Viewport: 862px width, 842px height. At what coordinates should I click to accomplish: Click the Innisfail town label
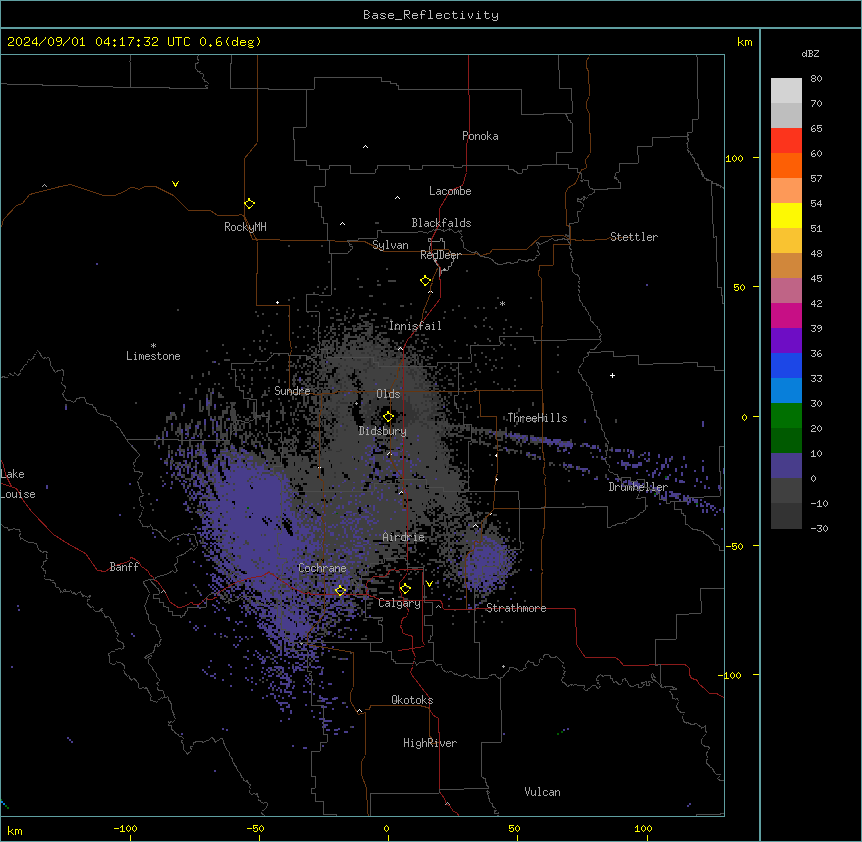click(415, 326)
